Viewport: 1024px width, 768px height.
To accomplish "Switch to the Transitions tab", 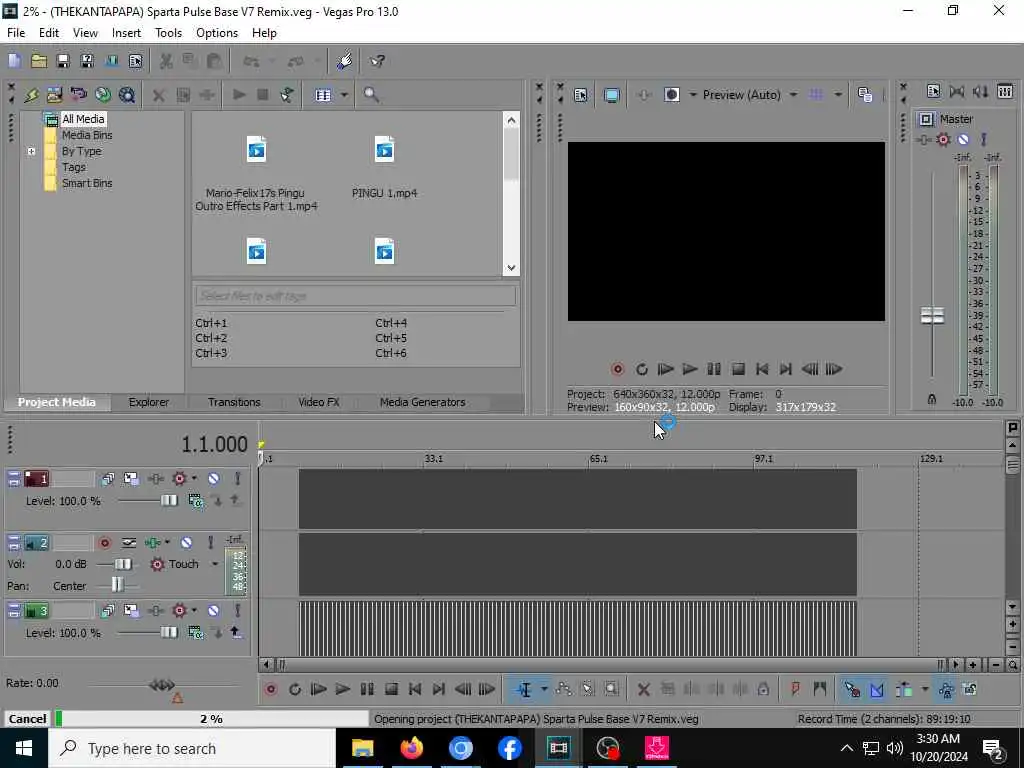I will pos(234,402).
